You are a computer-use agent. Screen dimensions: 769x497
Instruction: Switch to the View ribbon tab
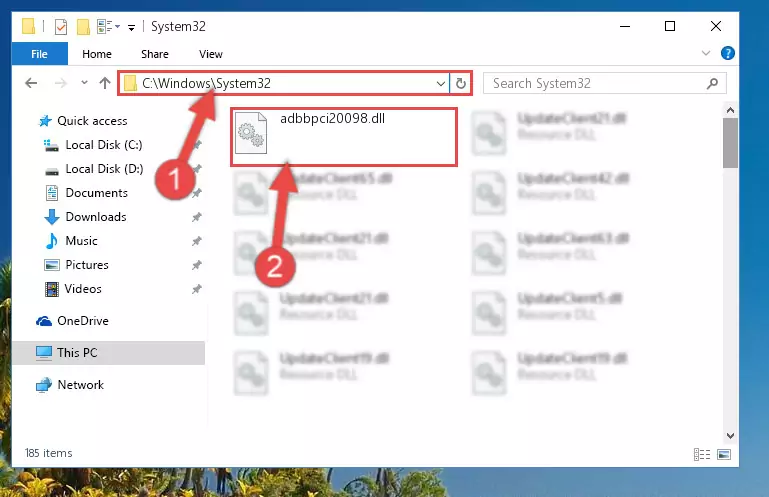click(x=211, y=54)
